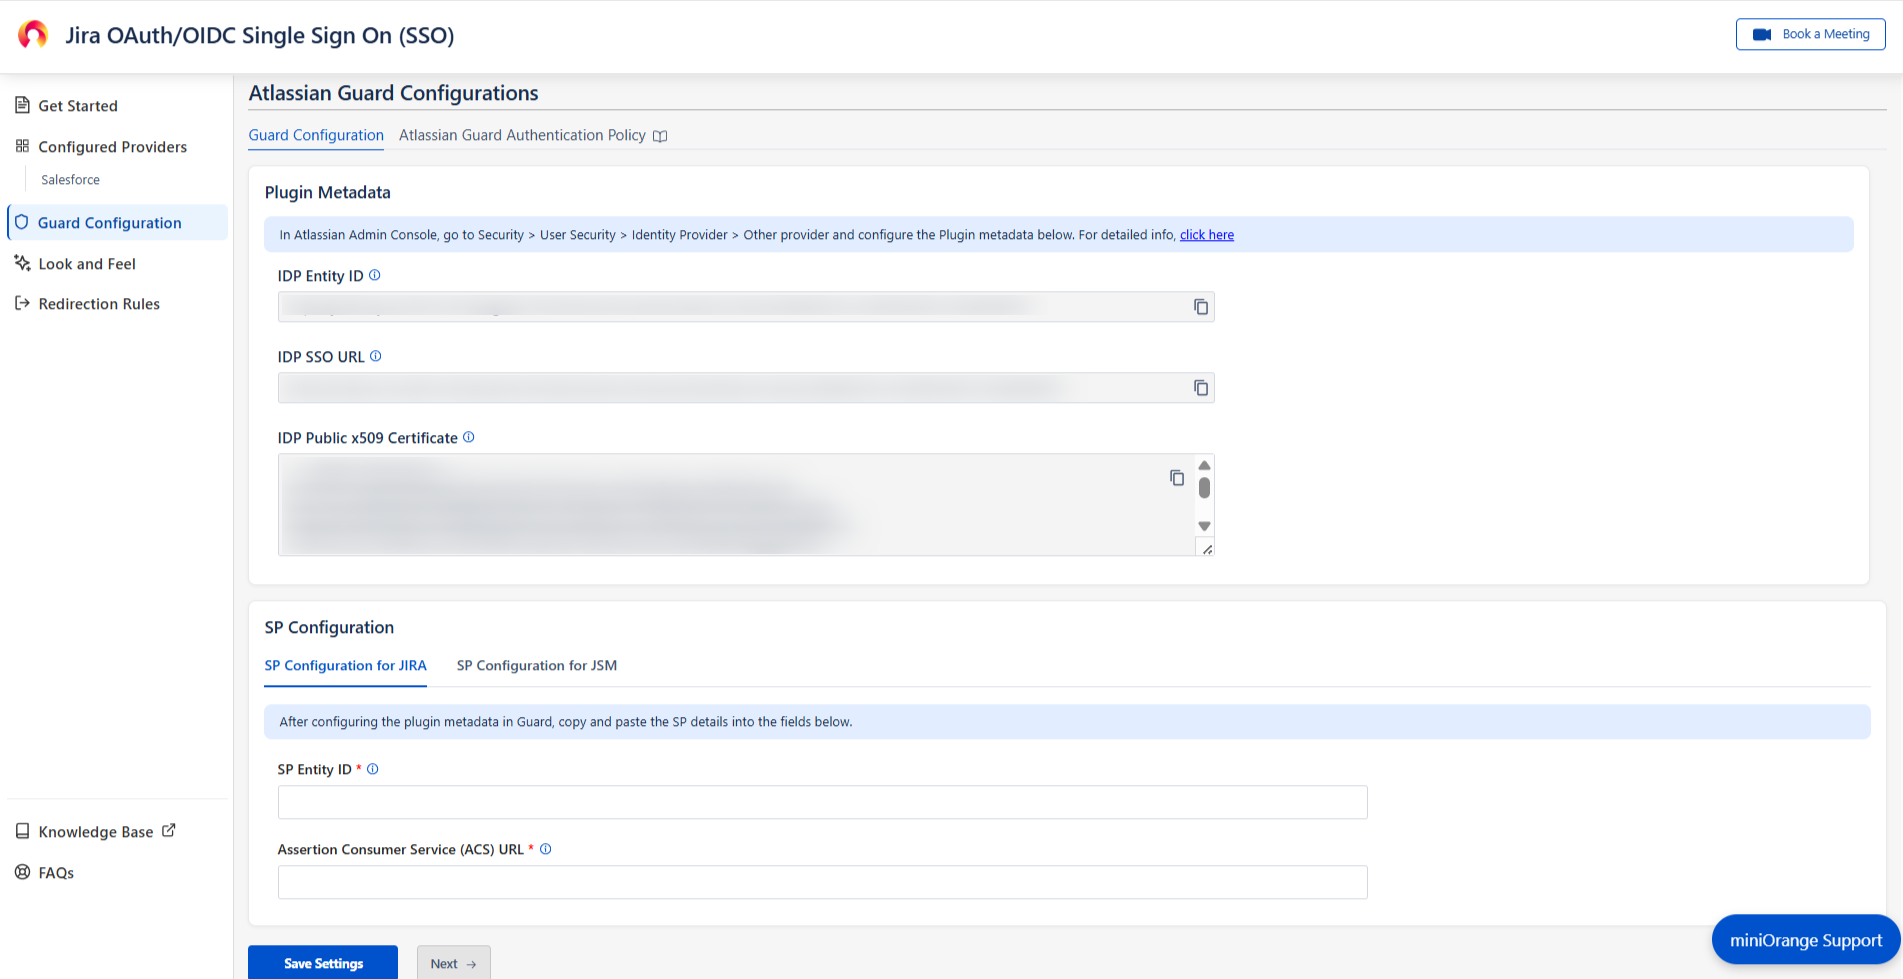Click the miniOrange logo icon
Screen dimensions: 1903x979
33,35
